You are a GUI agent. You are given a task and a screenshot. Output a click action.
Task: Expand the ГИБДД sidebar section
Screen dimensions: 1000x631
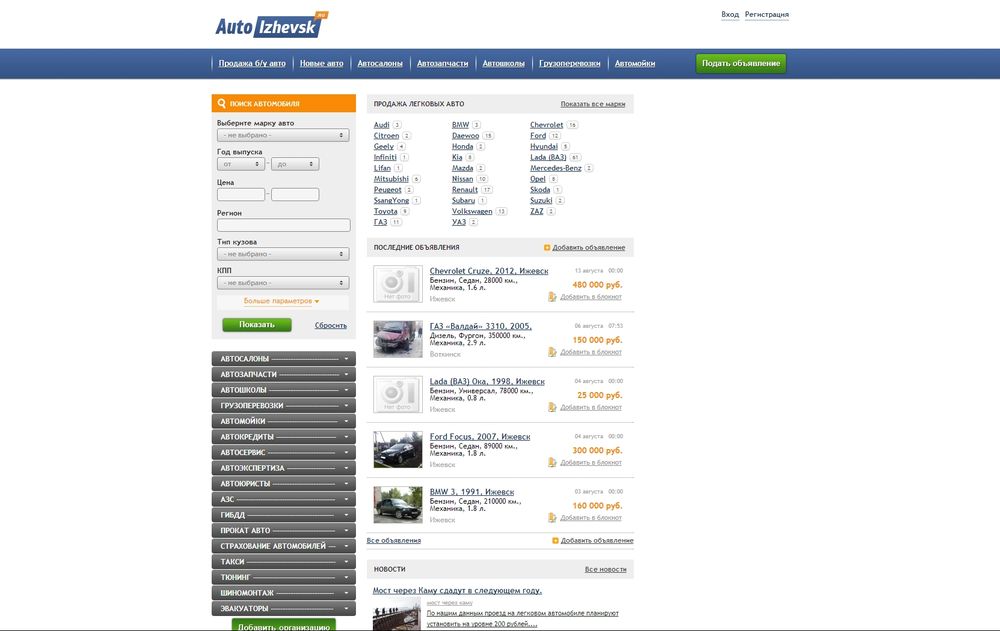point(284,515)
